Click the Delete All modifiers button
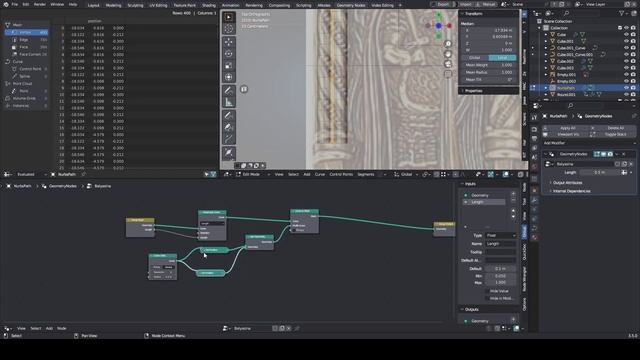 tap(613, 128)
